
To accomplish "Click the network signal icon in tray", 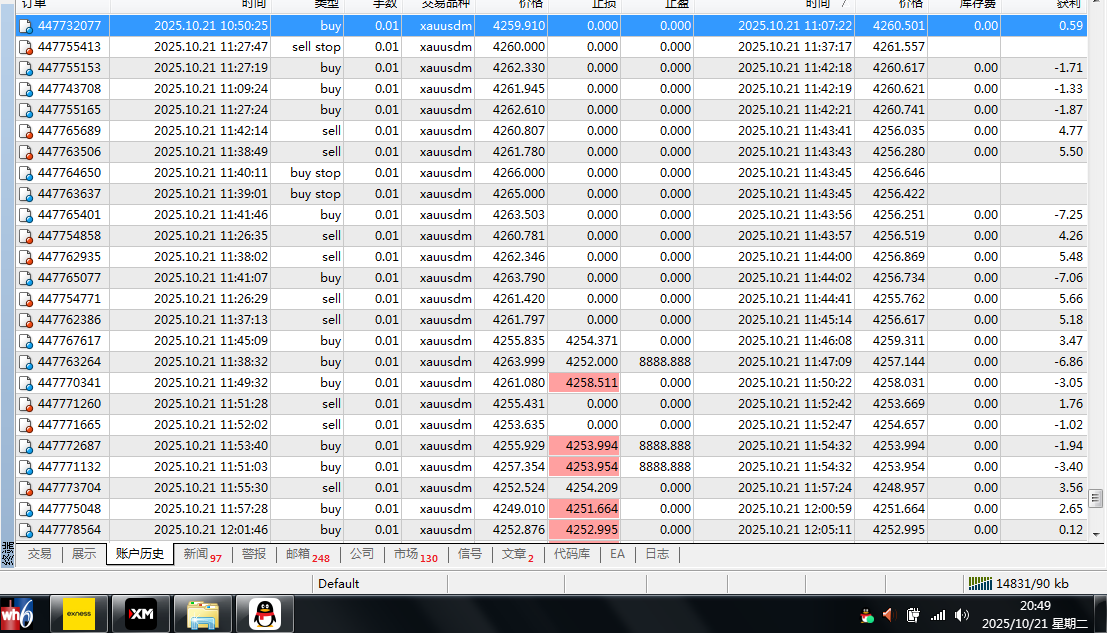I will pos(938,615).
